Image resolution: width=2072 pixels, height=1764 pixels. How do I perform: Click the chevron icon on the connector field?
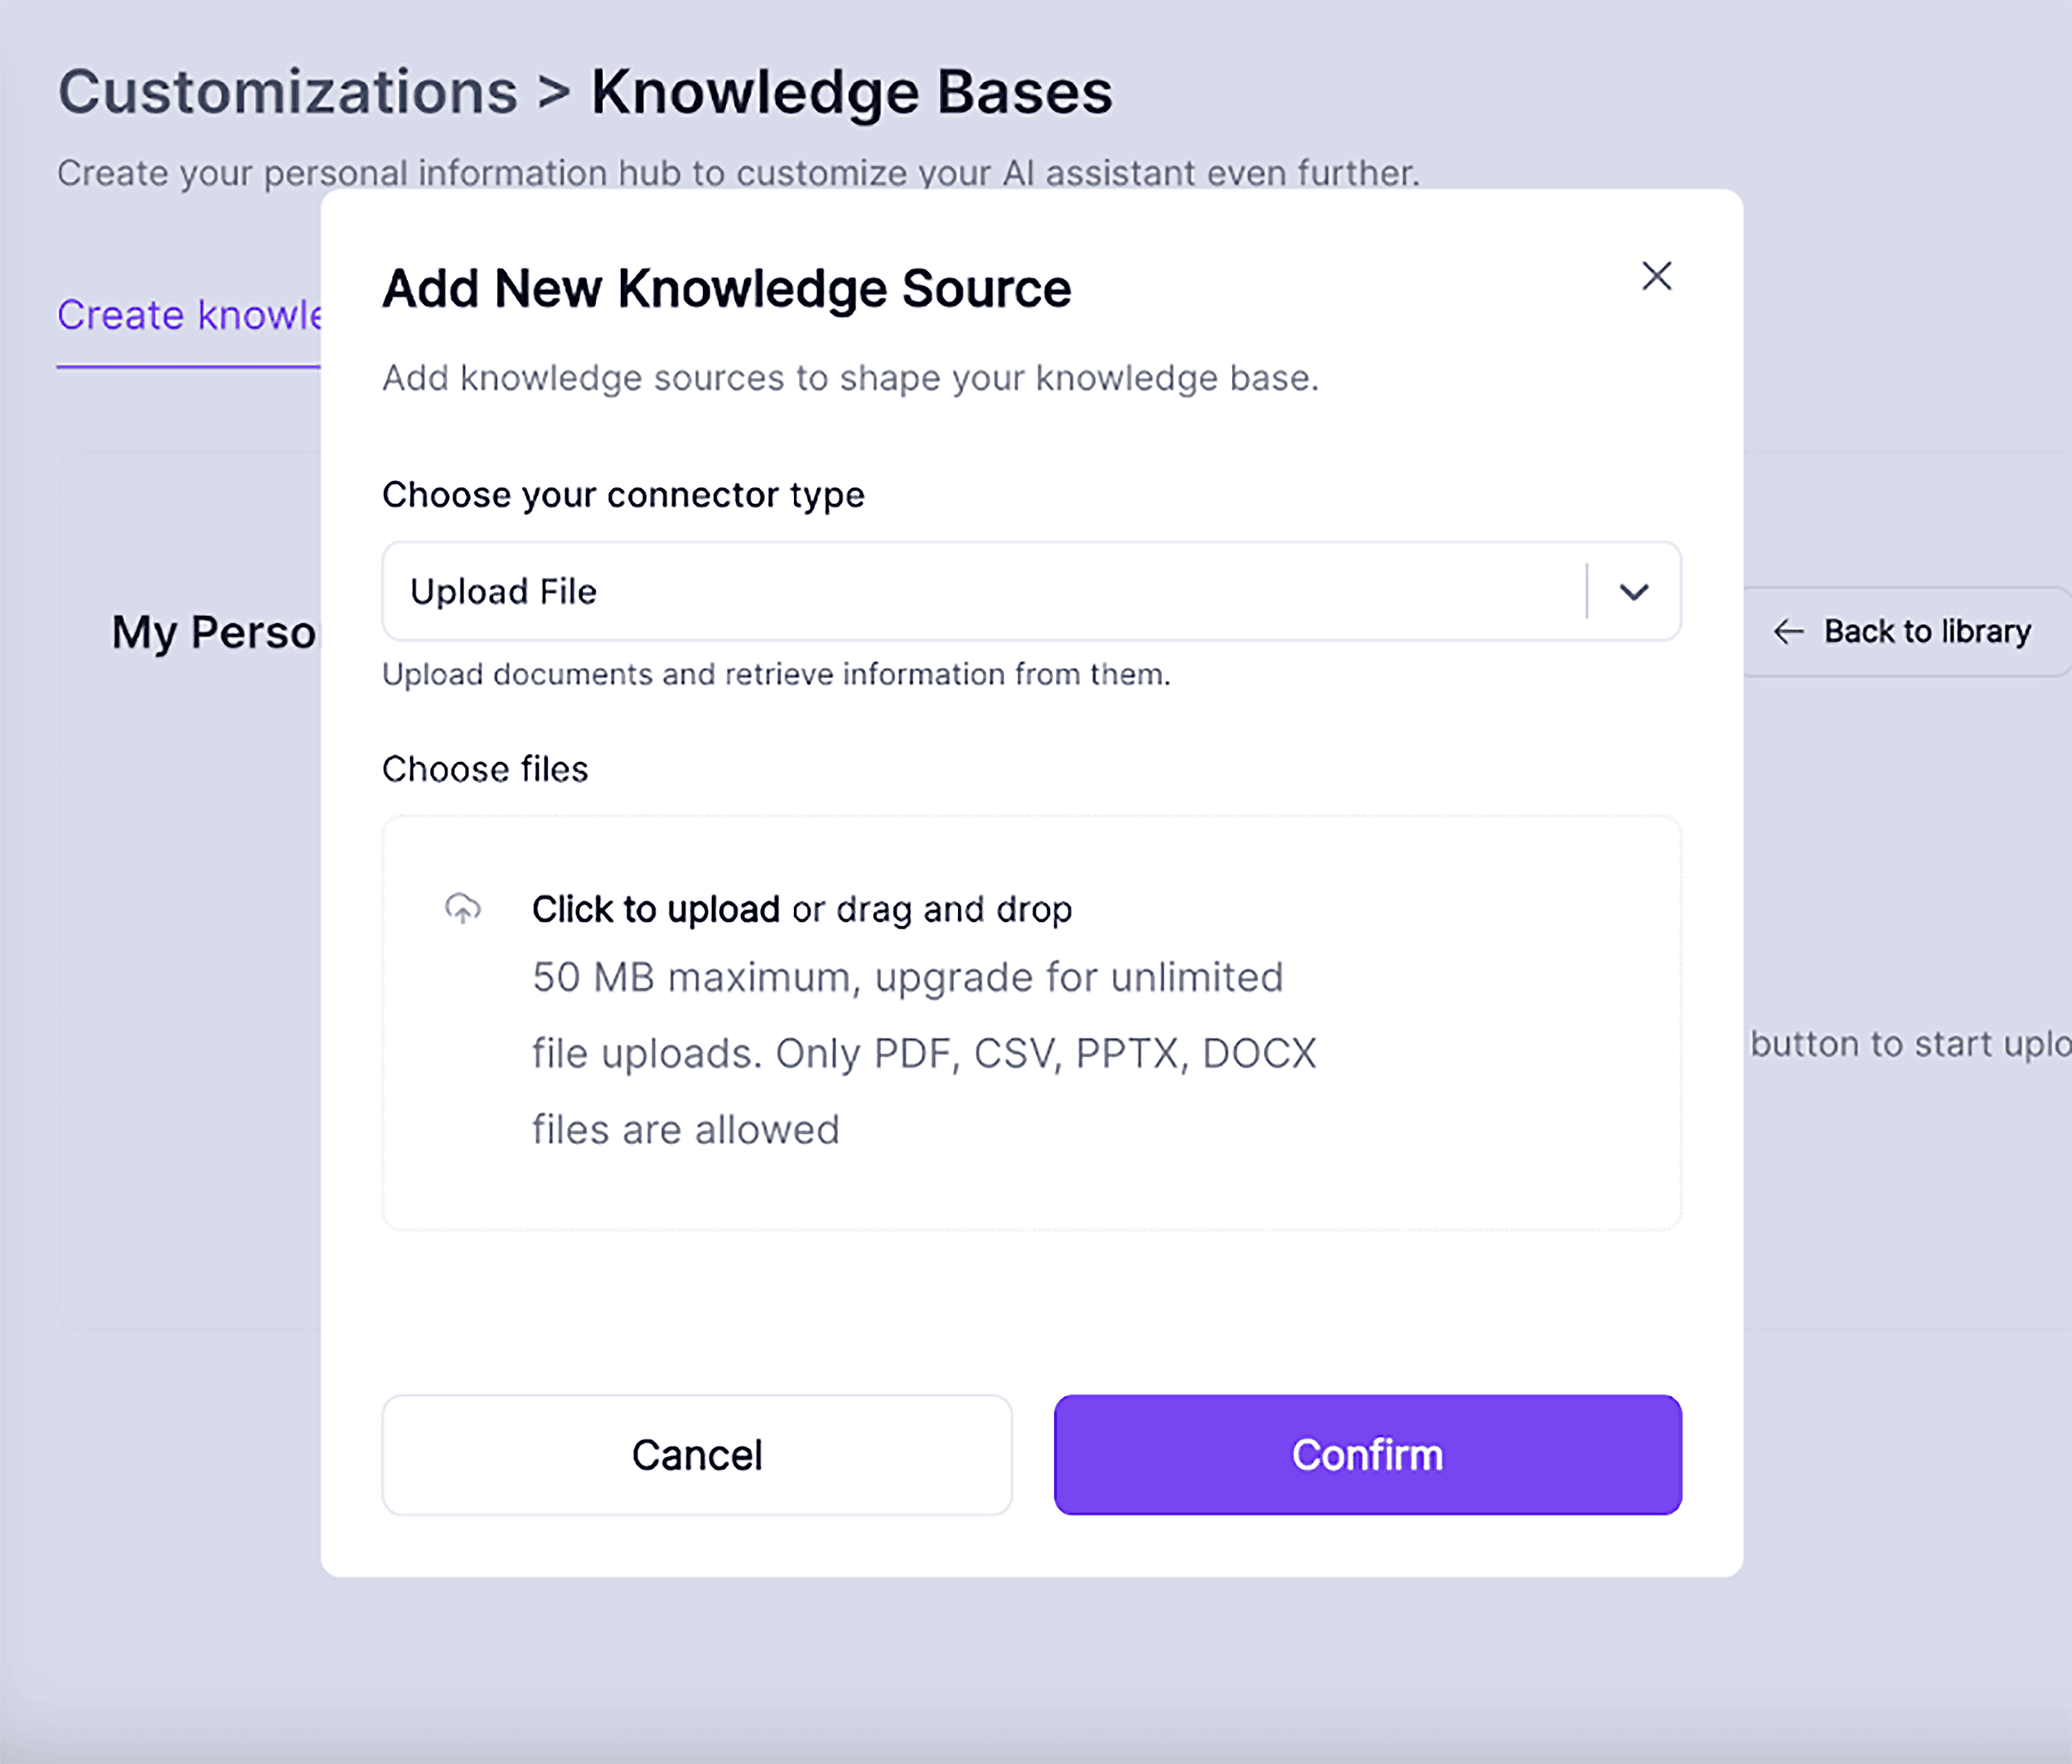[x=1634, y=592]
